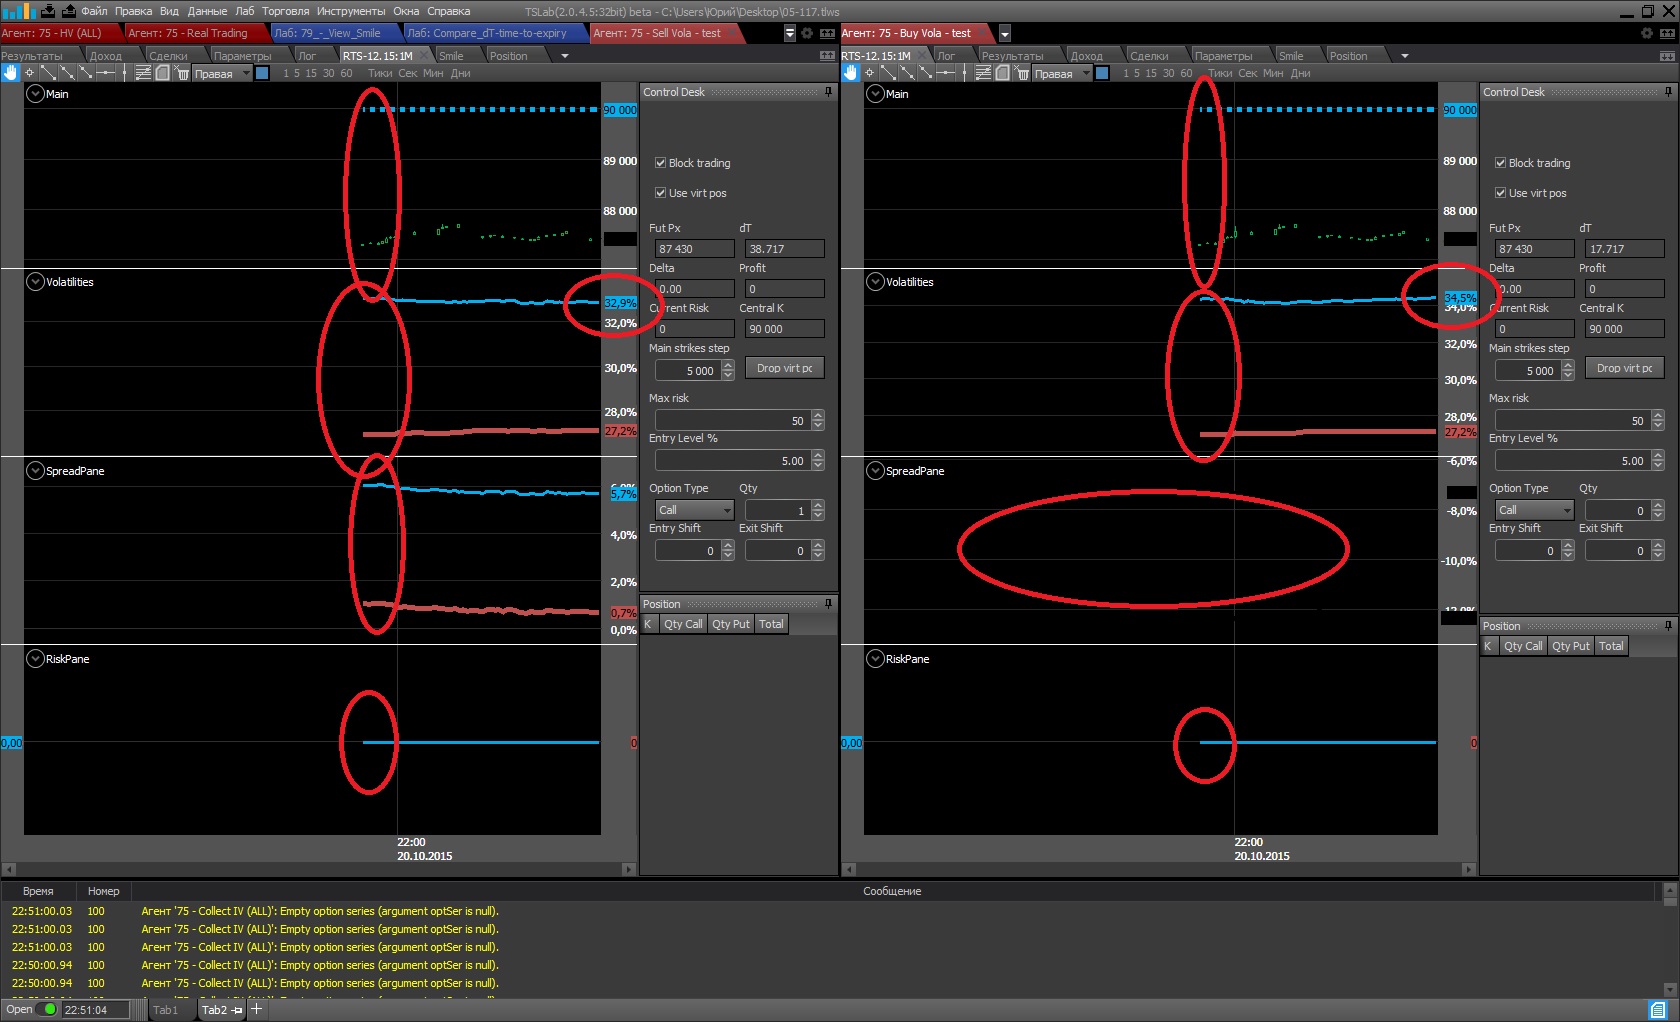Set the 15 minute interval in left toolbar
Viewport: 1680px width, 1022px height.
(x=311, y=73)
